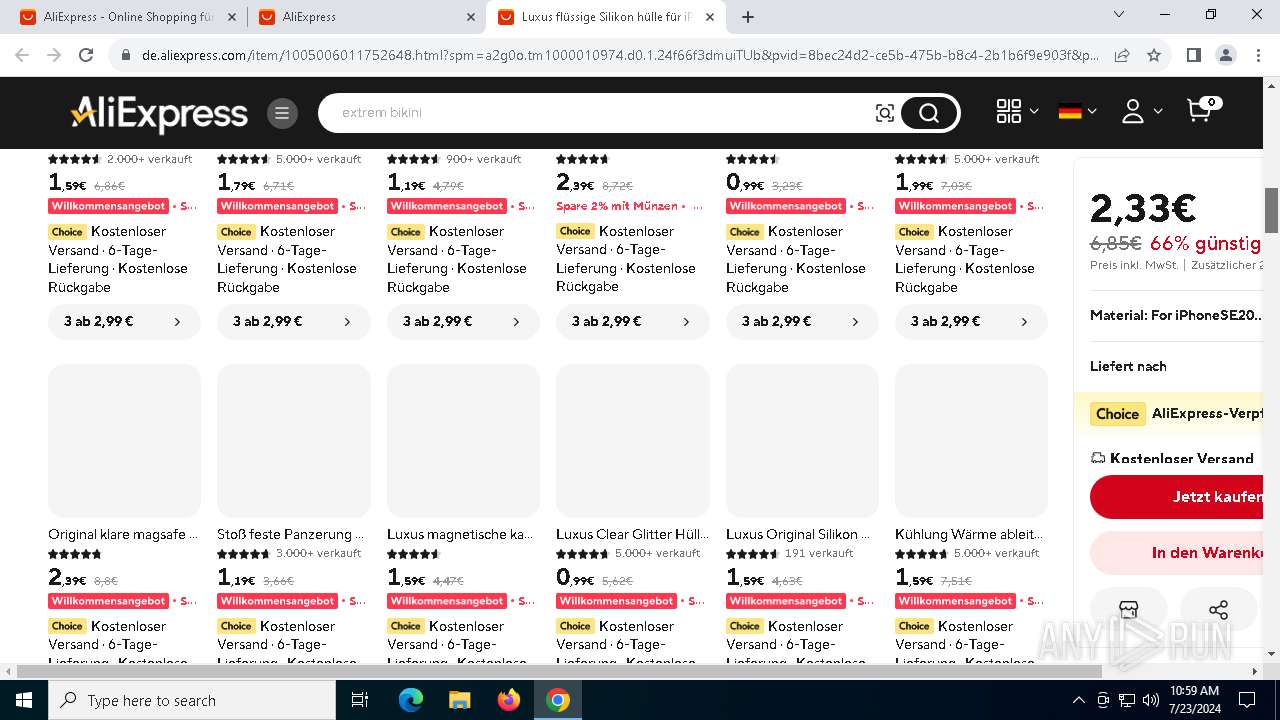Expand the first '3 ab 2,99 €' offer

click(124, 322)
